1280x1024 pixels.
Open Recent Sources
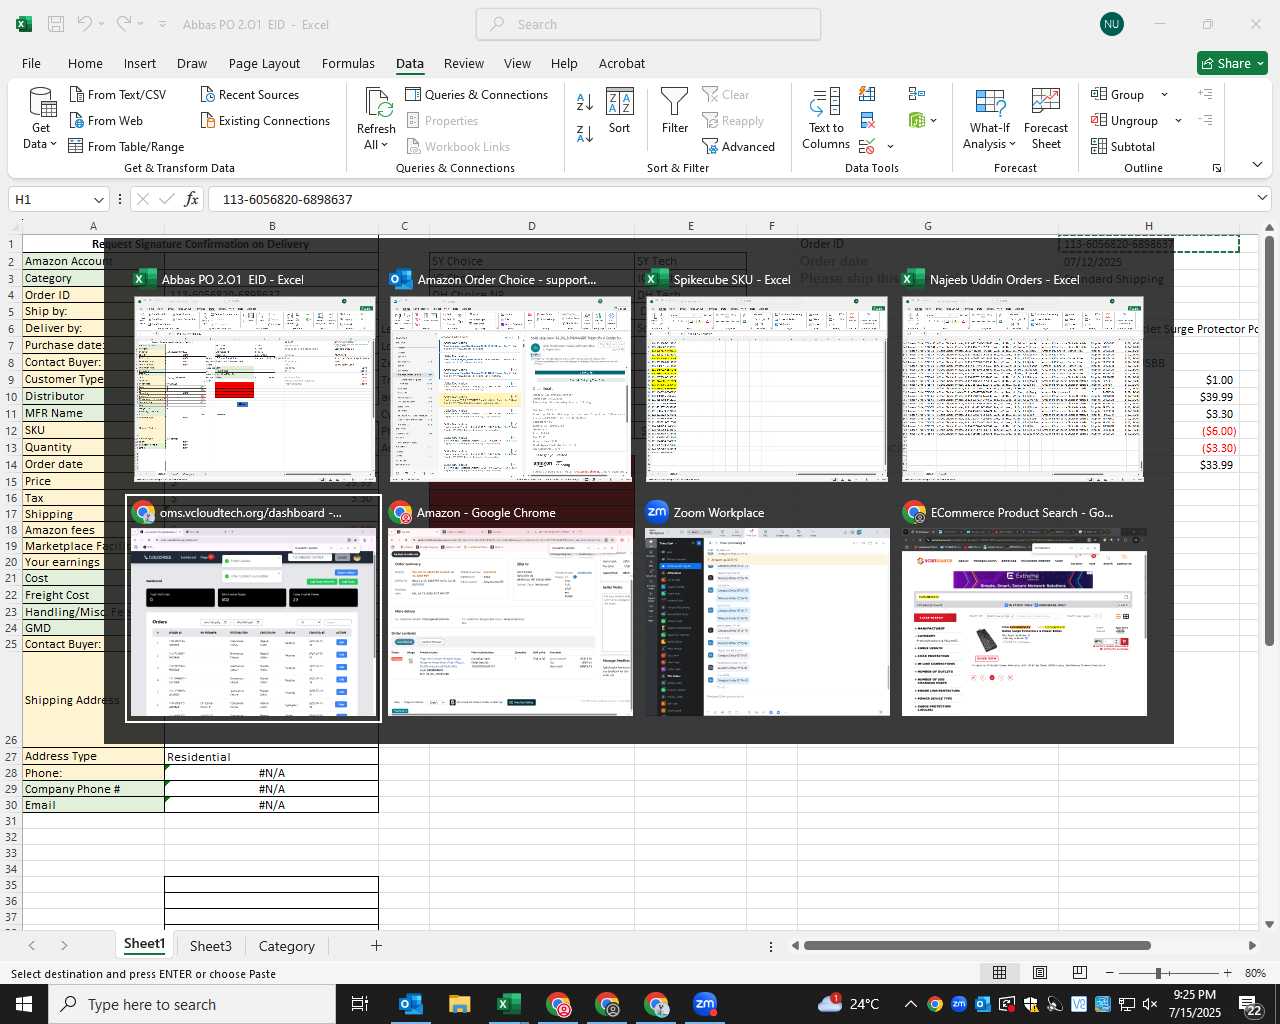[250, 94]
